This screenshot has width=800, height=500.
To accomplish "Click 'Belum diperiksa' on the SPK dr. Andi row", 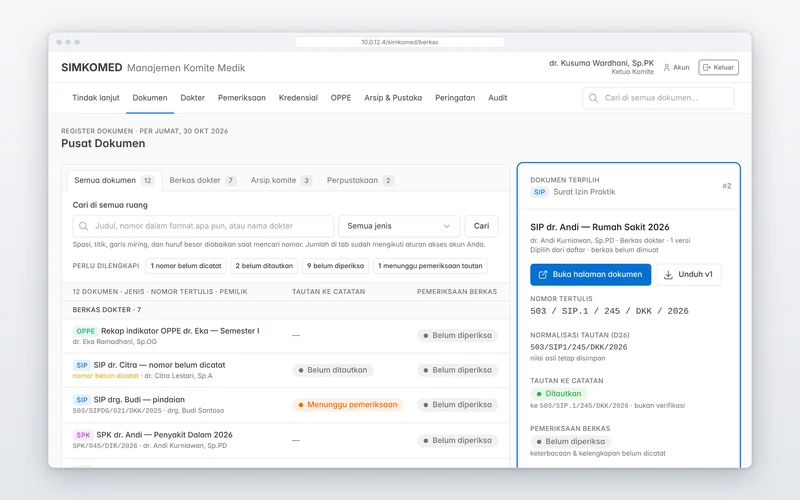I will coord(457,441).
